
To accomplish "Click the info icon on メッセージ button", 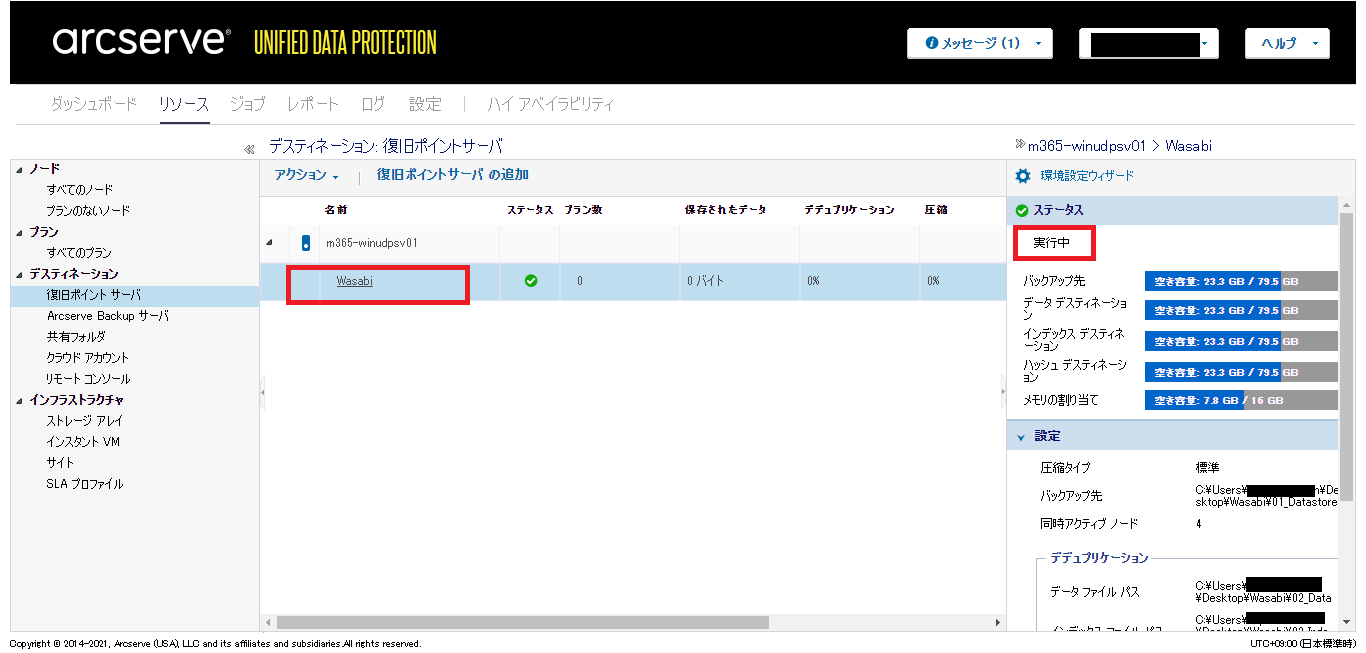I will [x=932, y=43].
